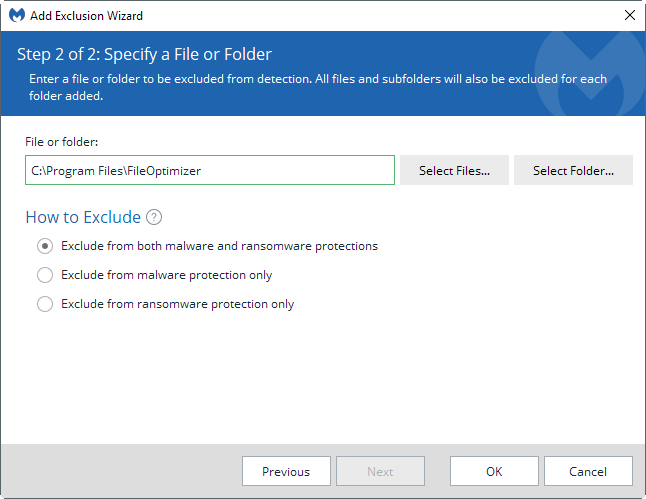Cancel the exclusion wizard
This screenshot has width=646, height=499.
[588, 471]
